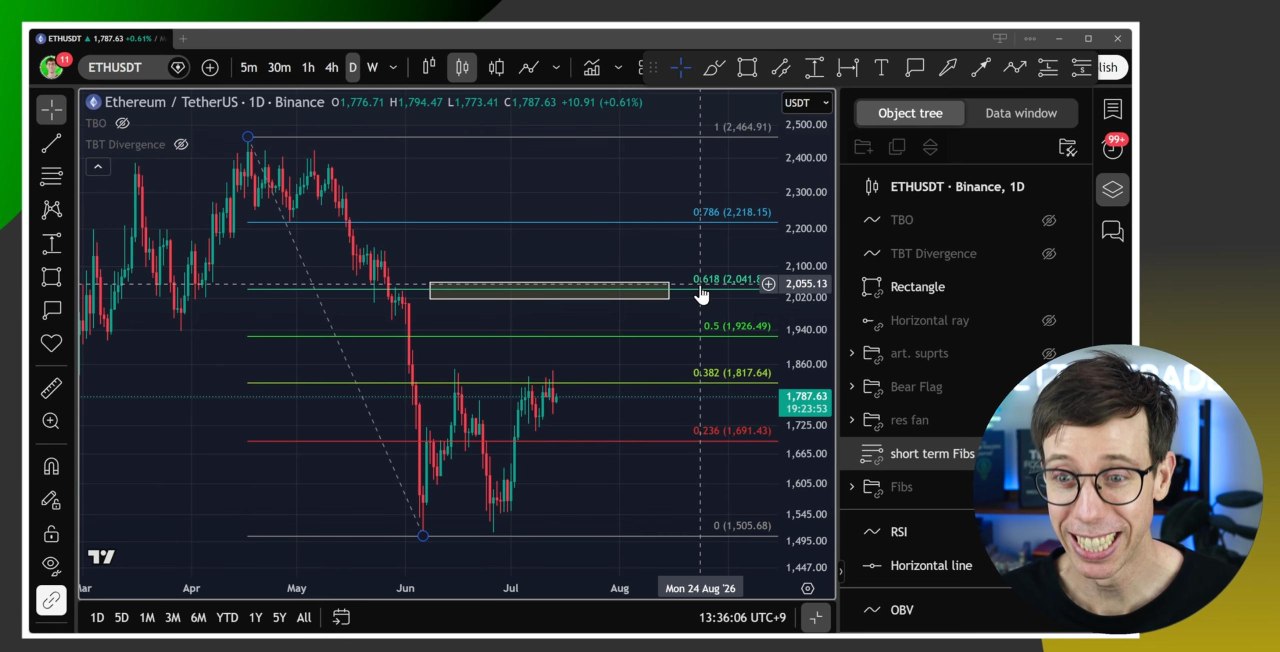Select the callout tool in floating toolbar
This screenshot has width=1280, height=652.
click(x=914, y=67)
